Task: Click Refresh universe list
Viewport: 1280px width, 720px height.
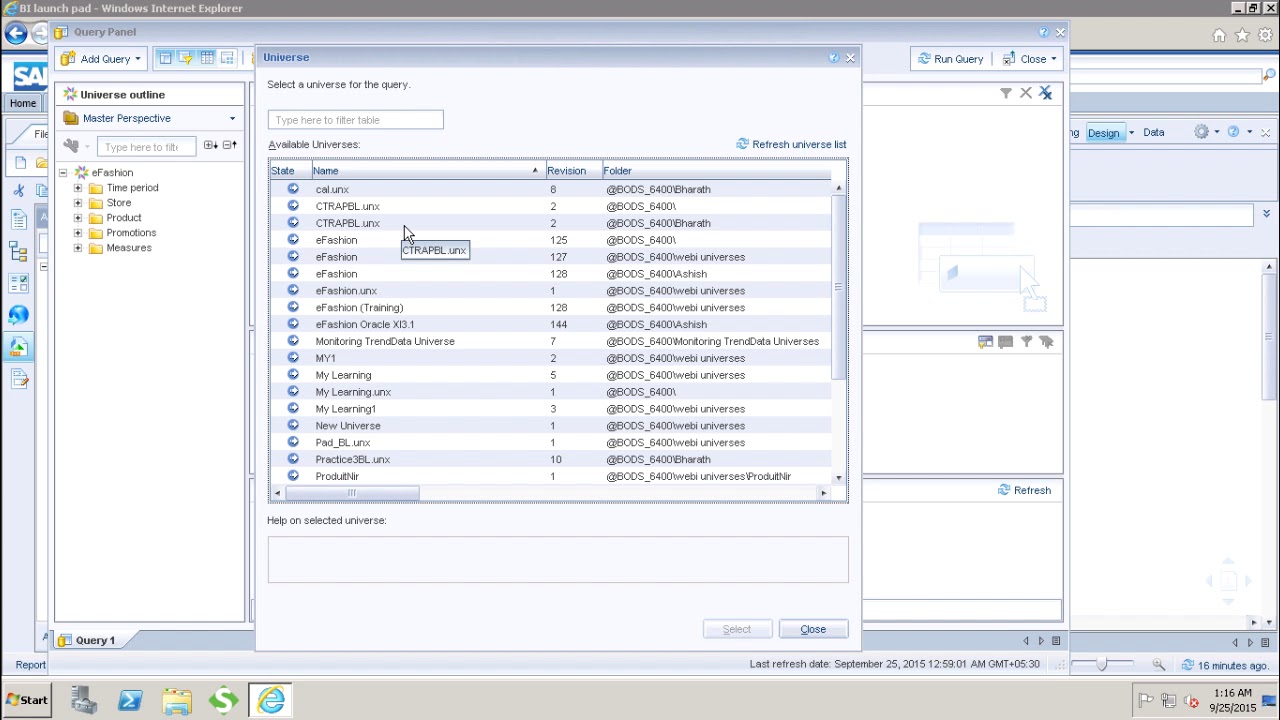Action: [x=791, y=144]
